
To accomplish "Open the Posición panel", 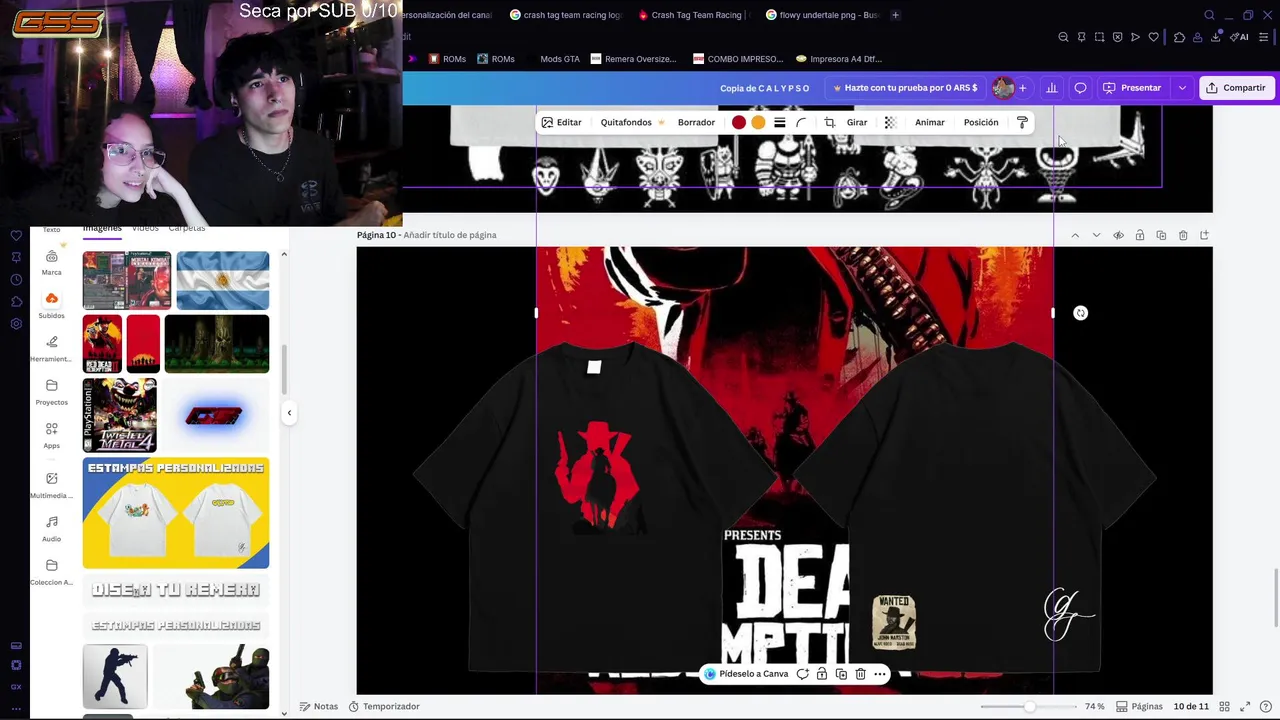I will point(981,122).
